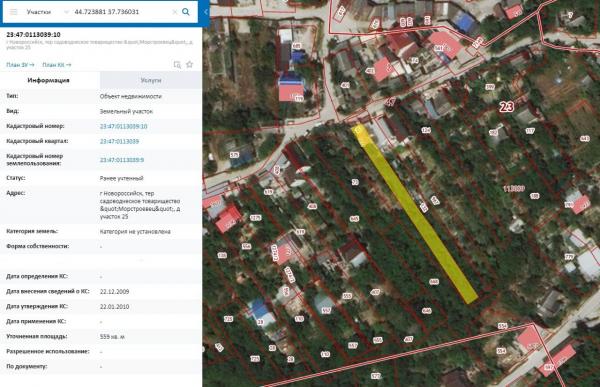Open cadastral quarter 23:47:0113039 link
Screen dimensions: 600x387
(119, 141)
